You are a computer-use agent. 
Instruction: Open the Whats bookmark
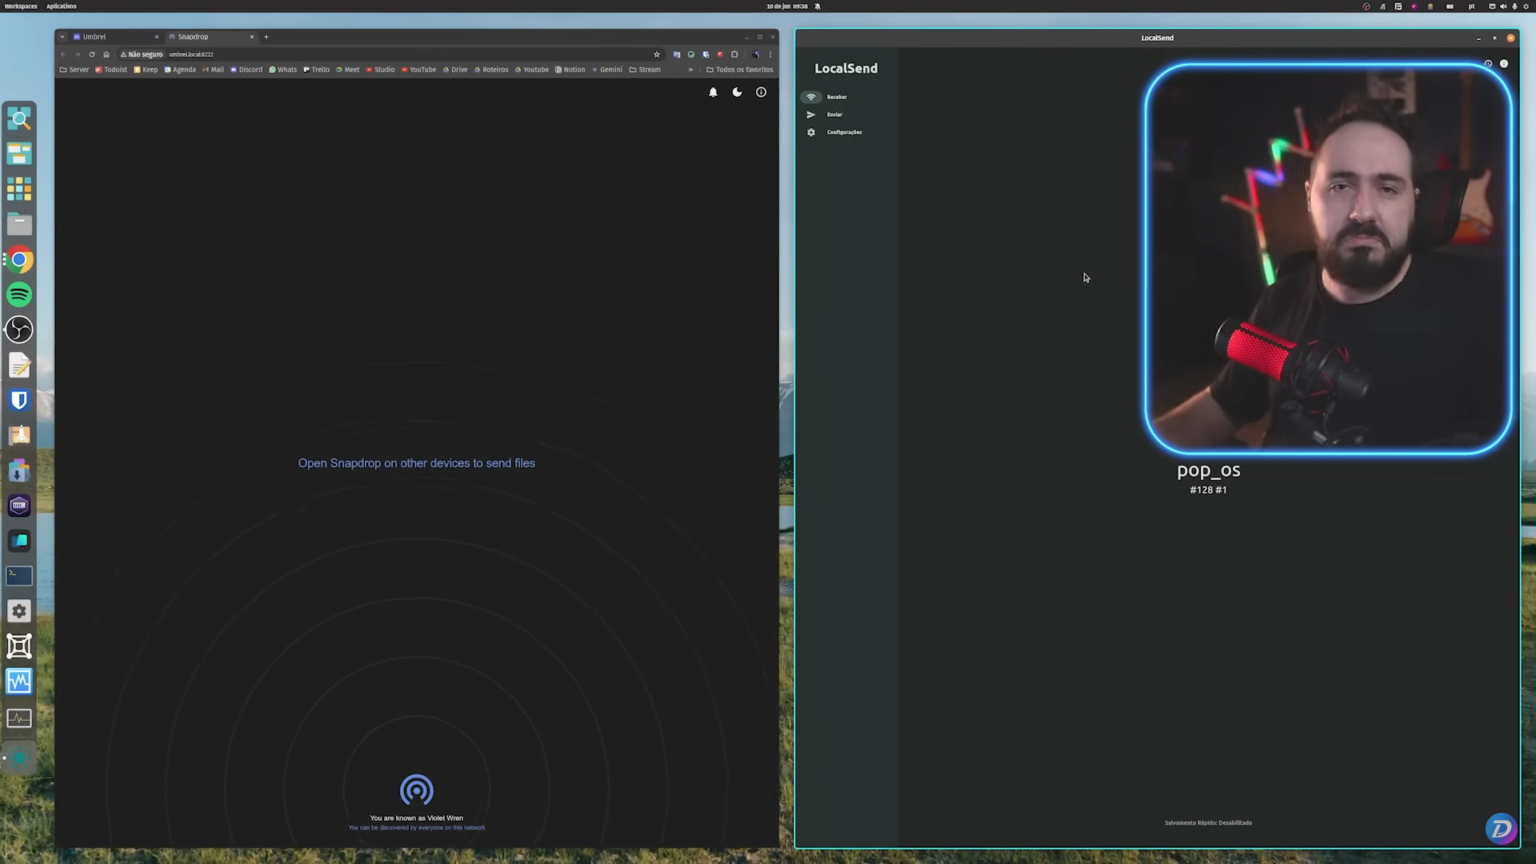283,70
